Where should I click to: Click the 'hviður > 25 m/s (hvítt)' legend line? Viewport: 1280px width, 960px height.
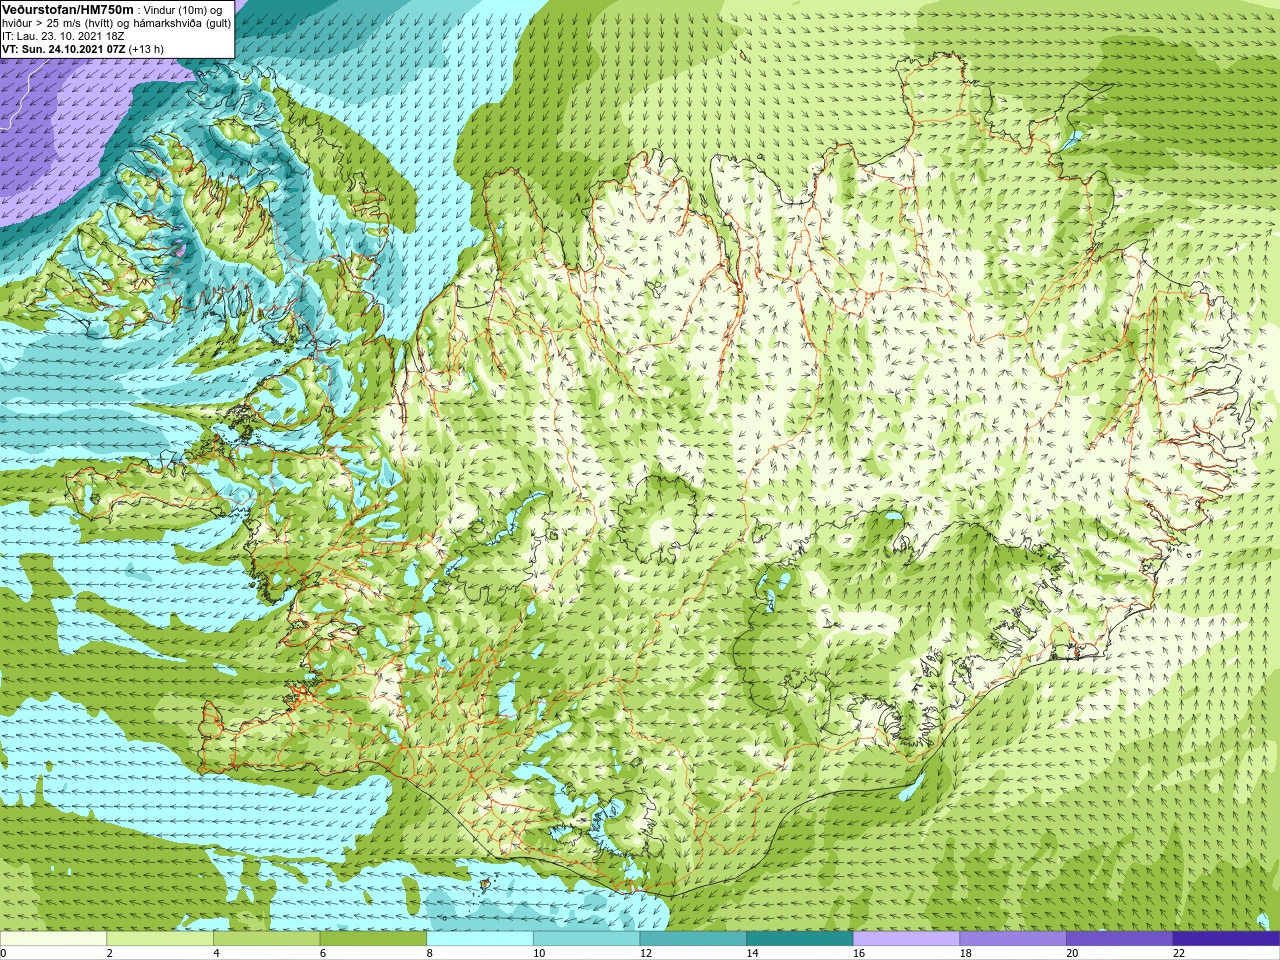pos(58,23)
